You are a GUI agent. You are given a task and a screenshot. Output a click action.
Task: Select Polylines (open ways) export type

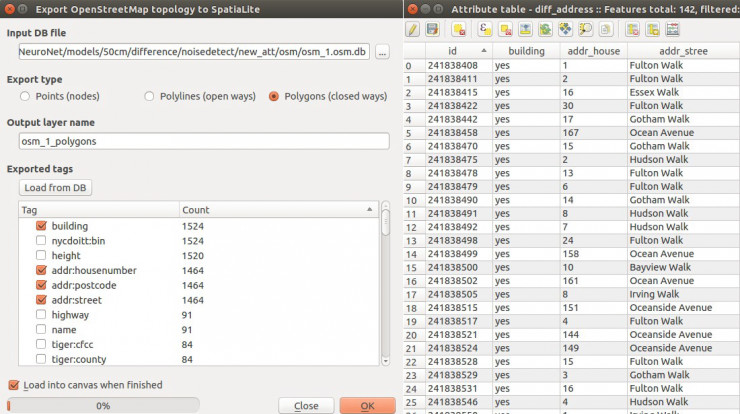pos(149,96)
